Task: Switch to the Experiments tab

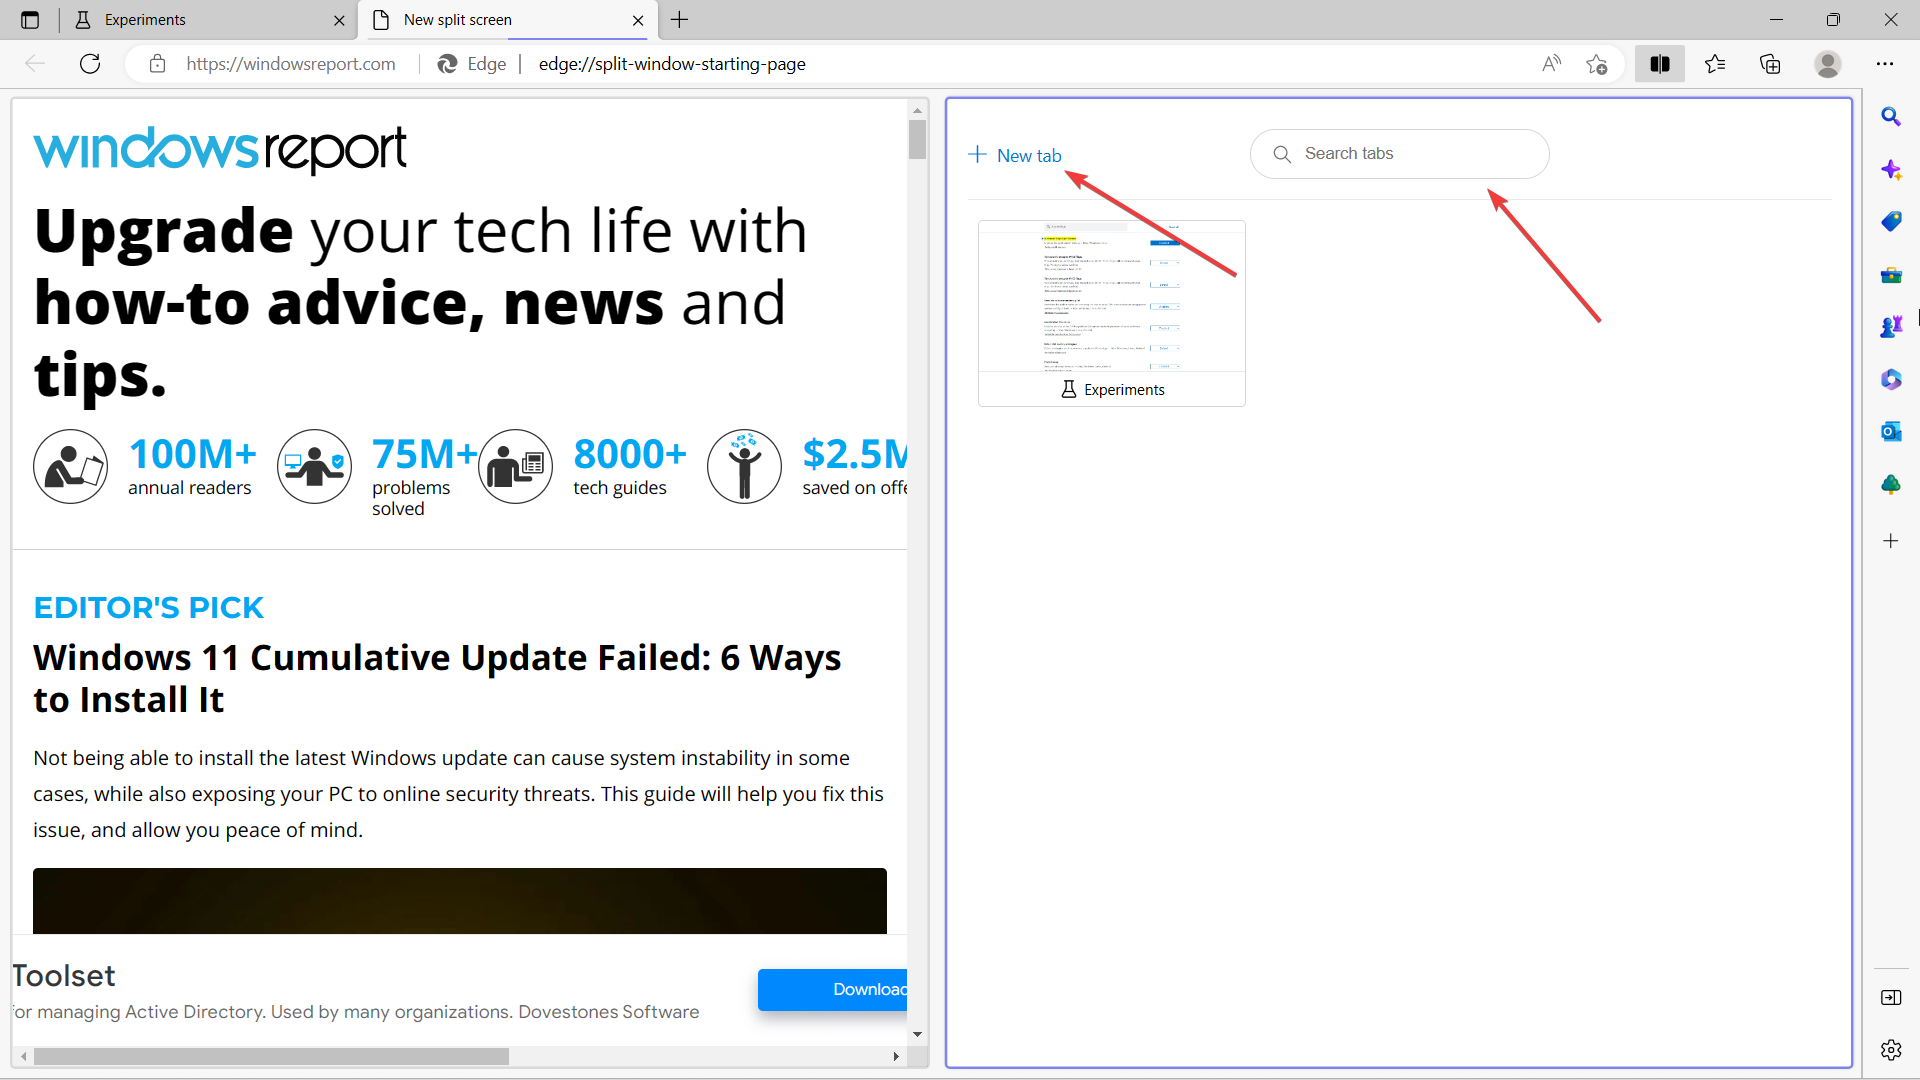Action: [x=200, y=20]
